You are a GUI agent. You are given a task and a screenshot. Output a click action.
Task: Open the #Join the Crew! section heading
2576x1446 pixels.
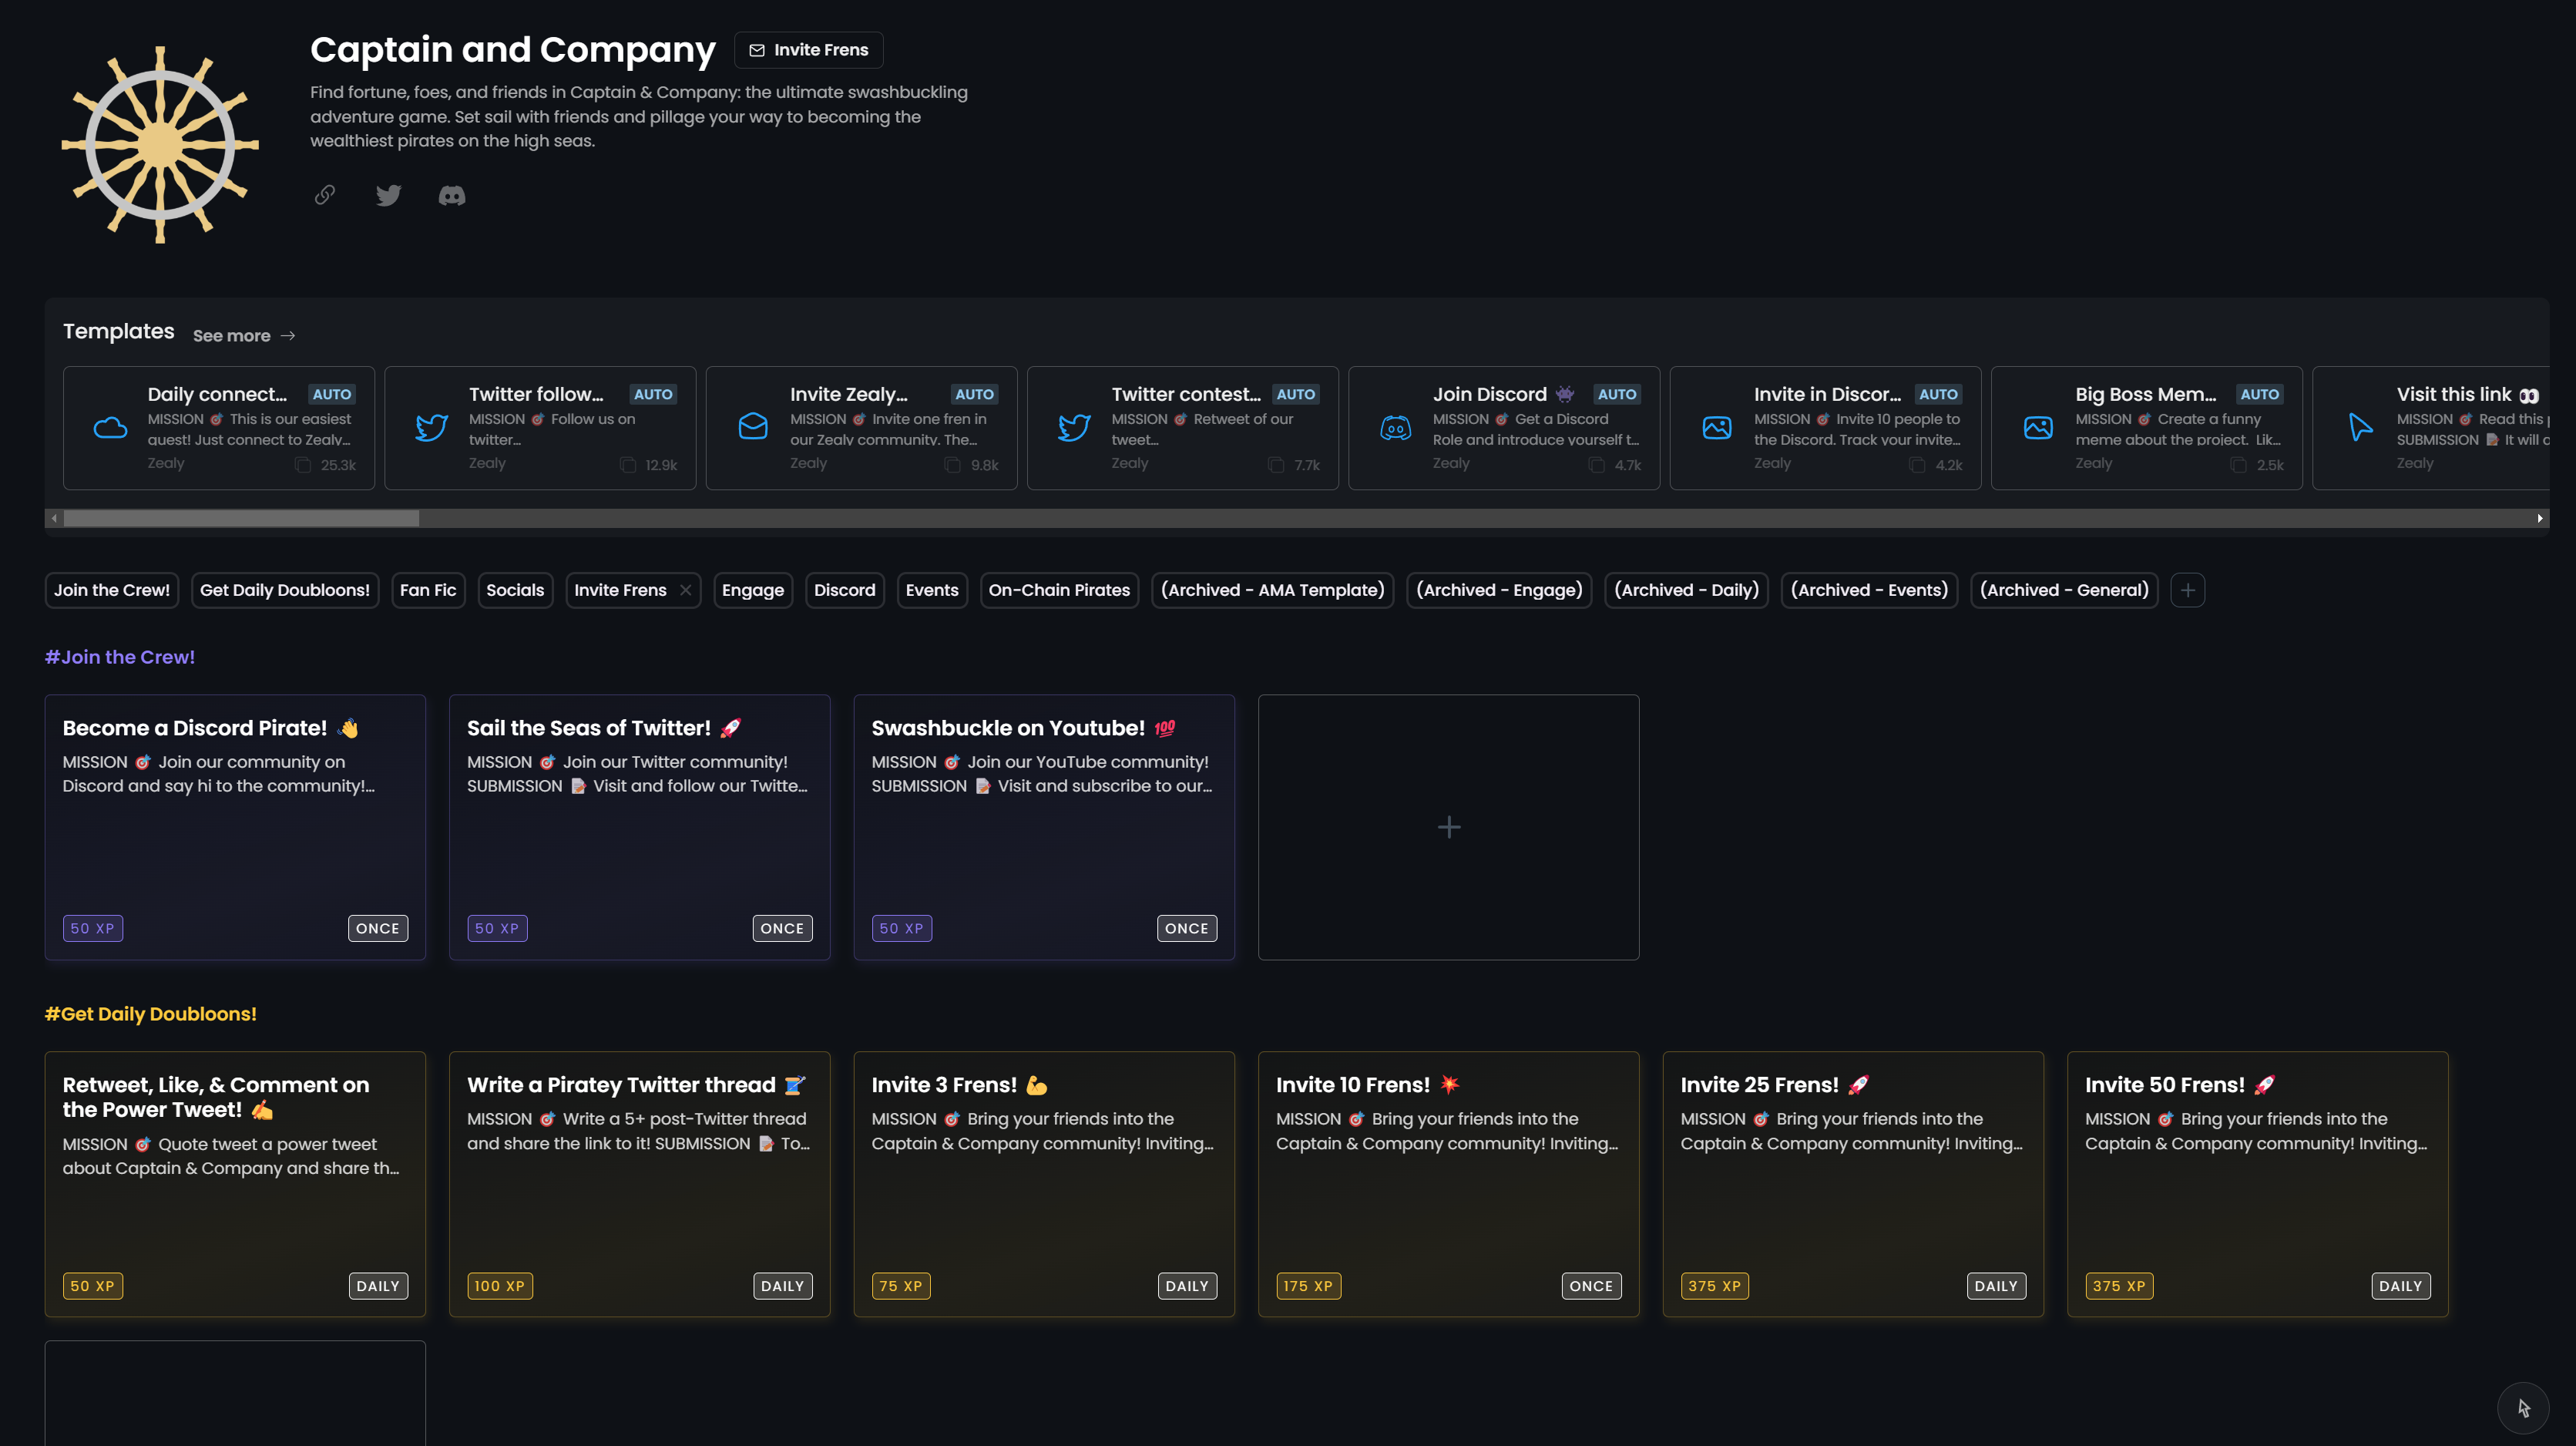click(x=120, y=657)
